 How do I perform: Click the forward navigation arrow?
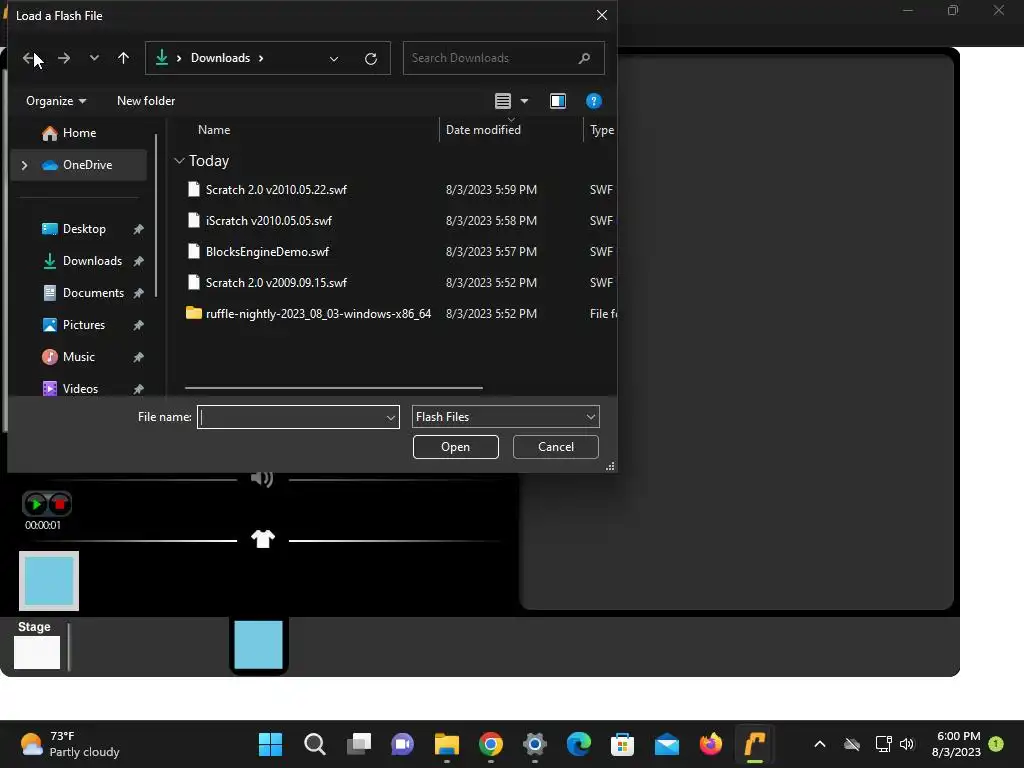63,58
